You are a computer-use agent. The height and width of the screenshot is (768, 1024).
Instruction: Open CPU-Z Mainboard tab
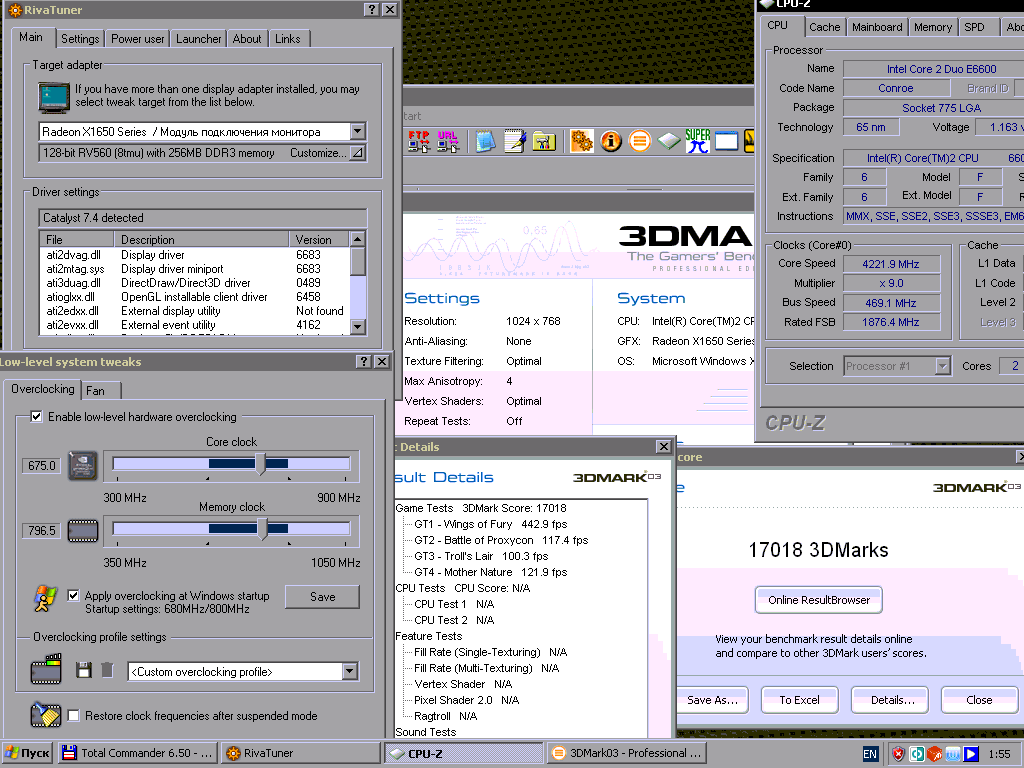pos(877,27)
